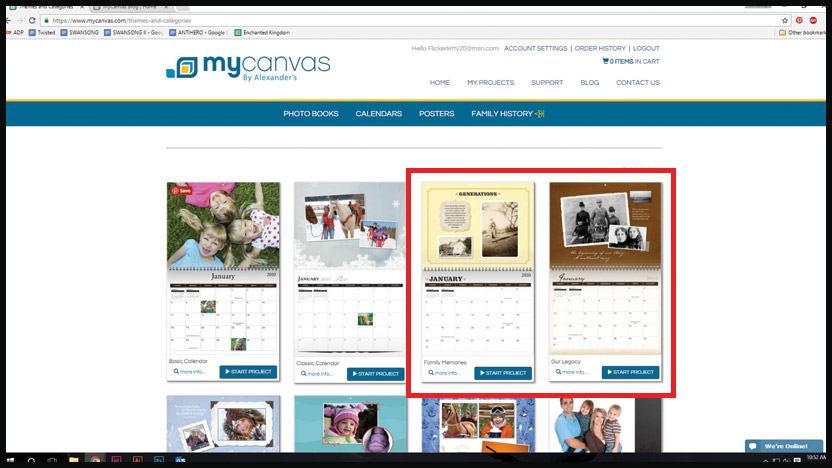
Task: Go to Contact Us
Action: click(x=638, y=83)
